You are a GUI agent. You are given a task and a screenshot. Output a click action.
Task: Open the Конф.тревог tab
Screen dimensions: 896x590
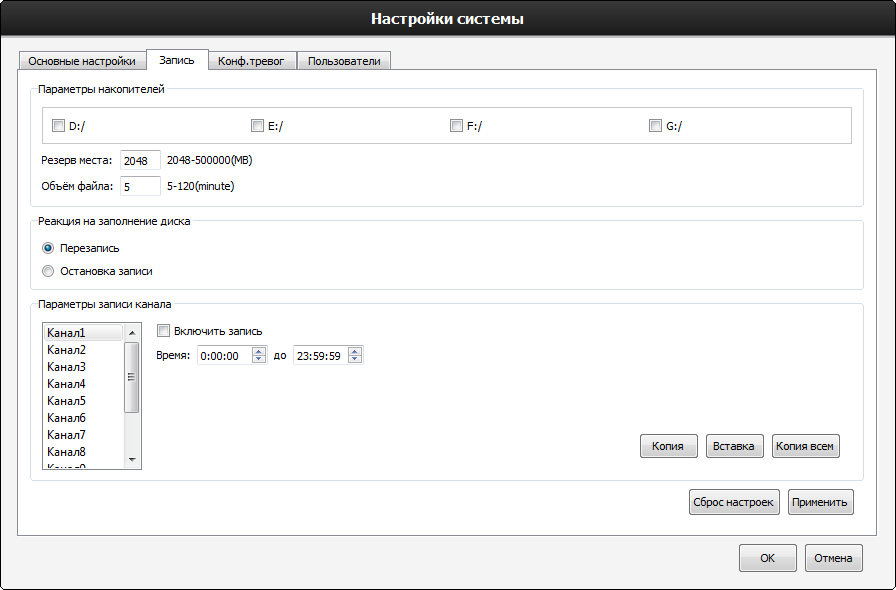251,61
